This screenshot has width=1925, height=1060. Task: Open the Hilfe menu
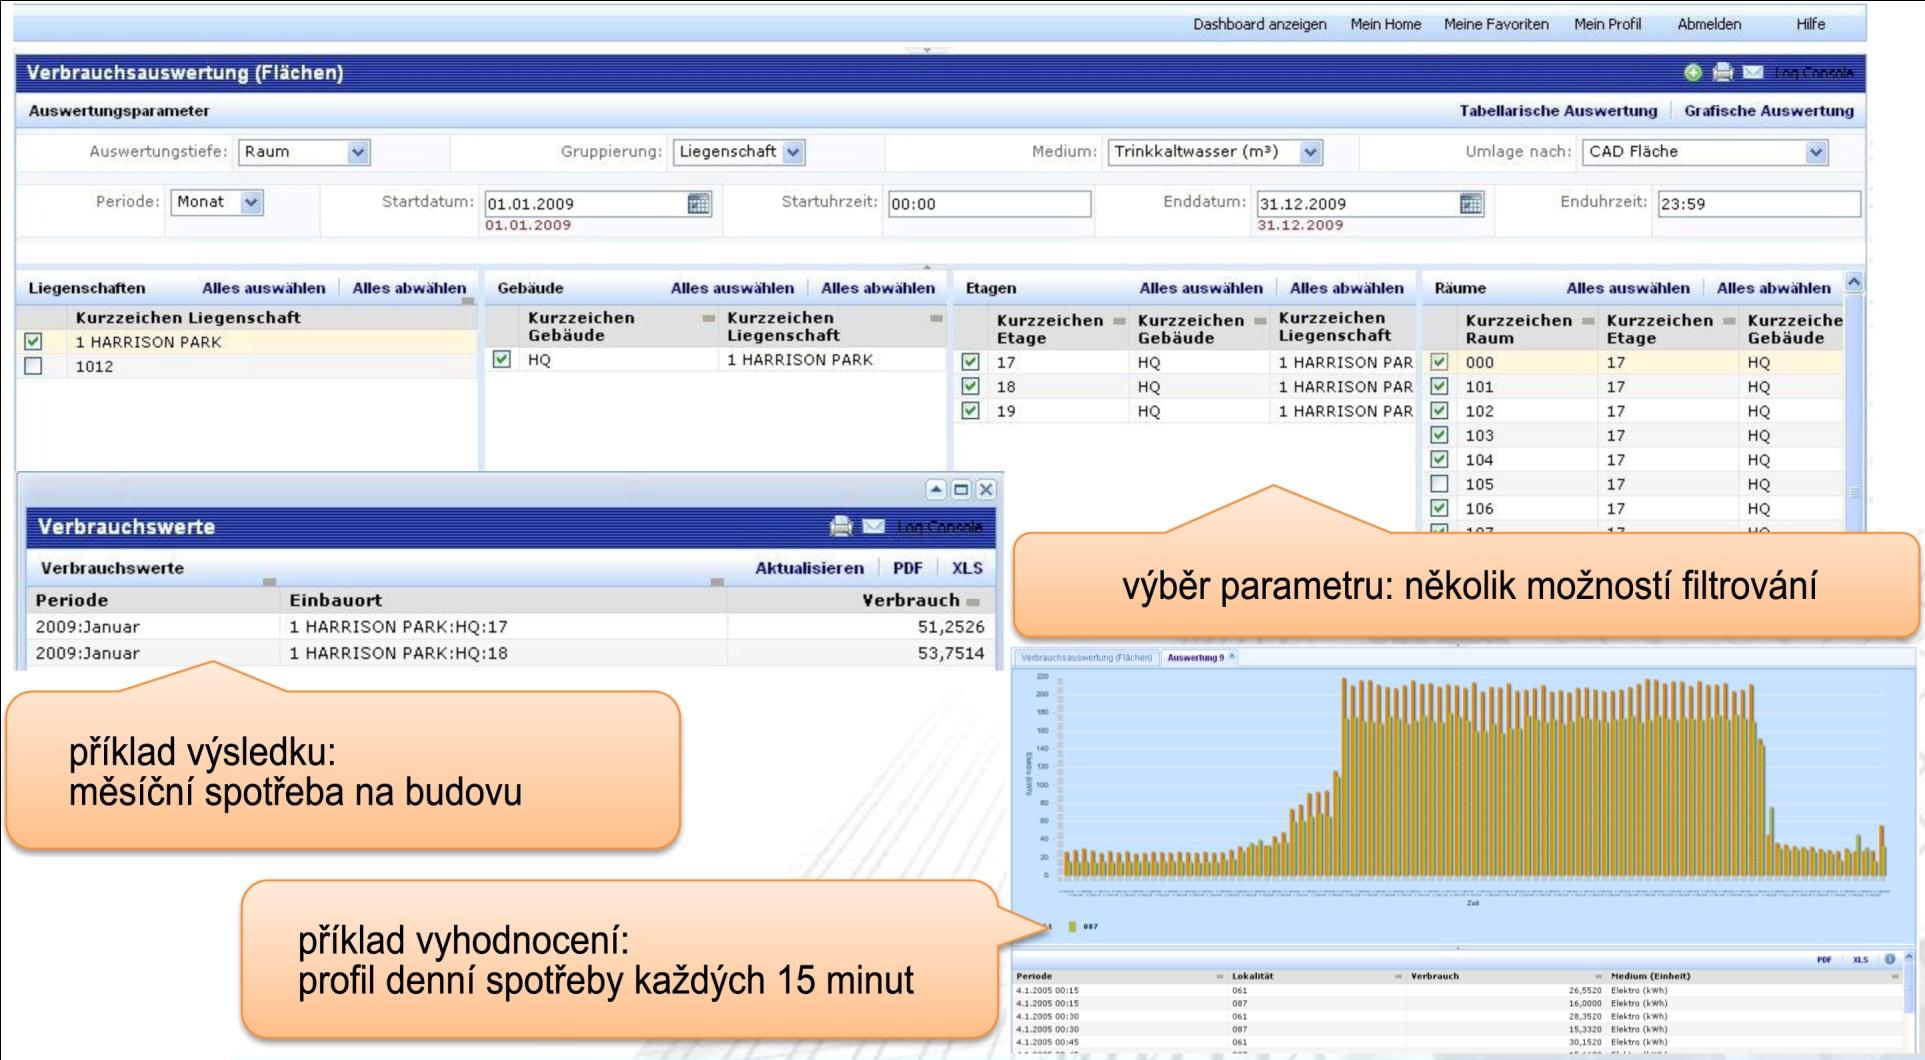point(1811,24)
